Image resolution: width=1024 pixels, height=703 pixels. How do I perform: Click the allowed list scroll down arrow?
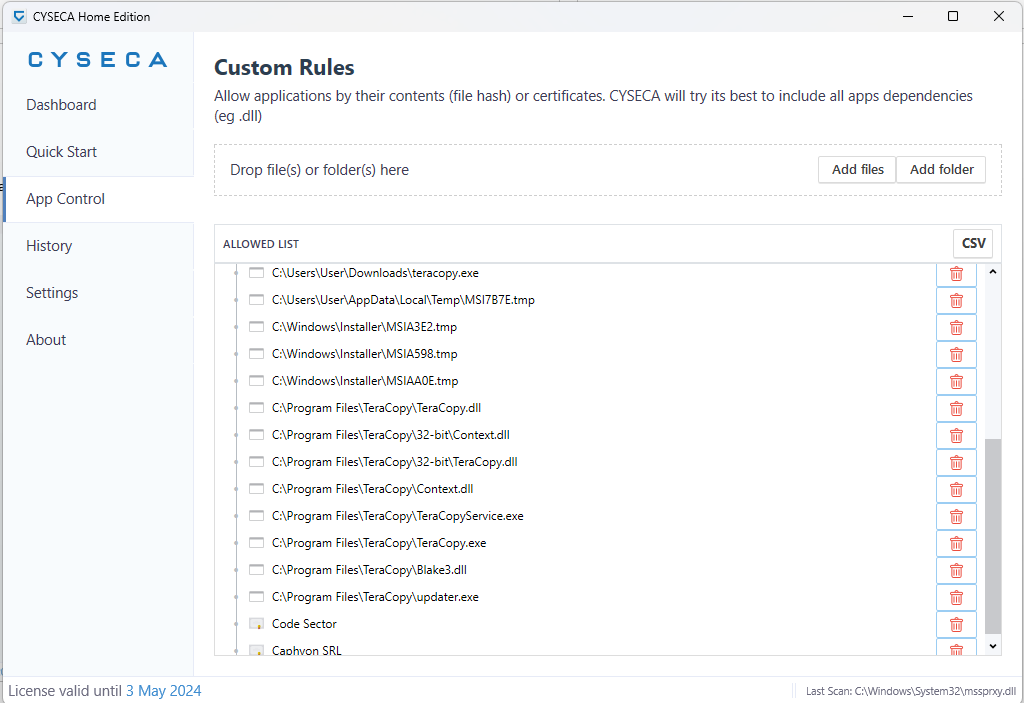pyautogui.click(x=993, y=646)
